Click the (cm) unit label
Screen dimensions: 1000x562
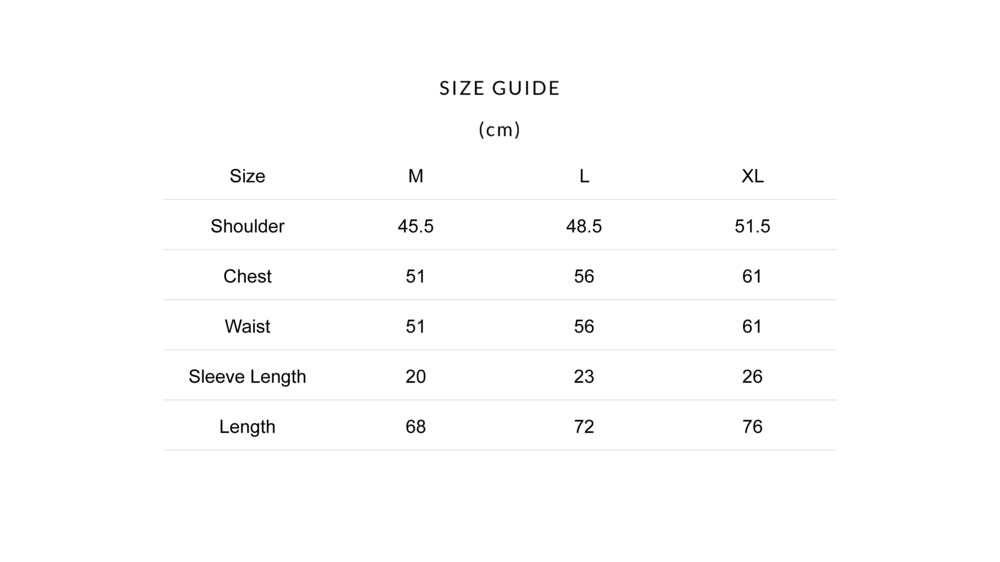(499, 129)
